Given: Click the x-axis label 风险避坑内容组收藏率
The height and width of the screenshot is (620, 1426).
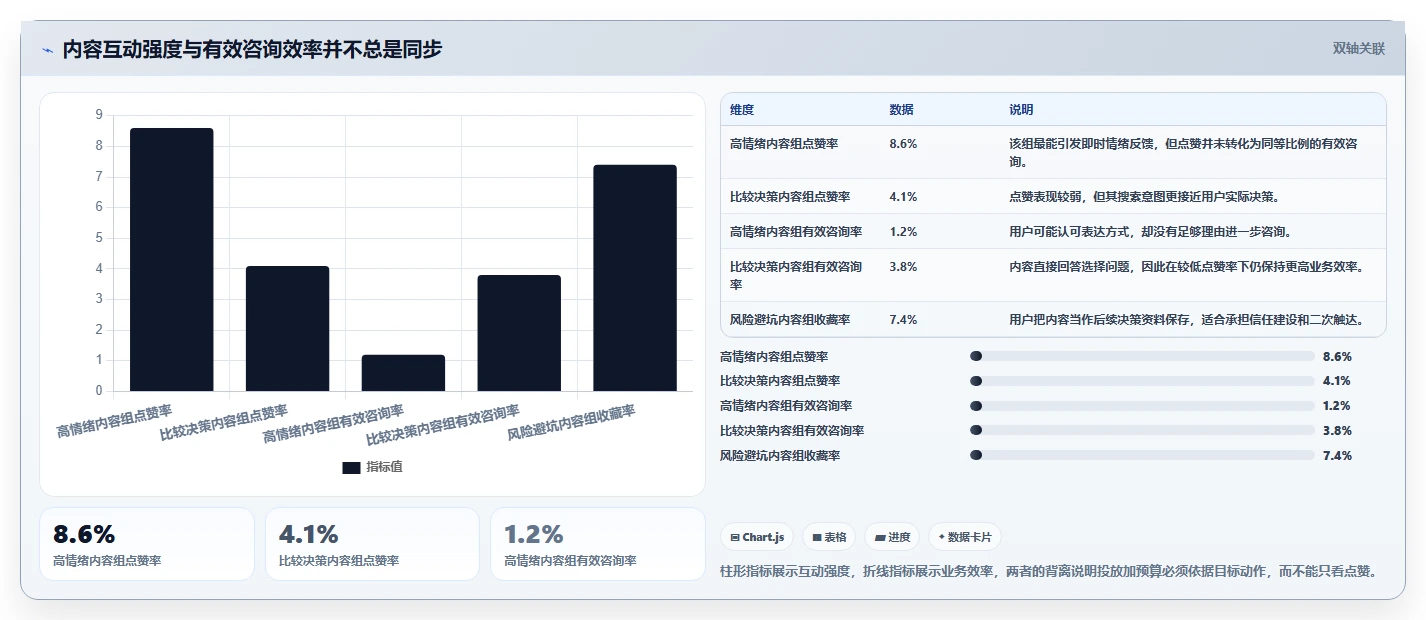Looking at the screenshot, I should point(572,423).
